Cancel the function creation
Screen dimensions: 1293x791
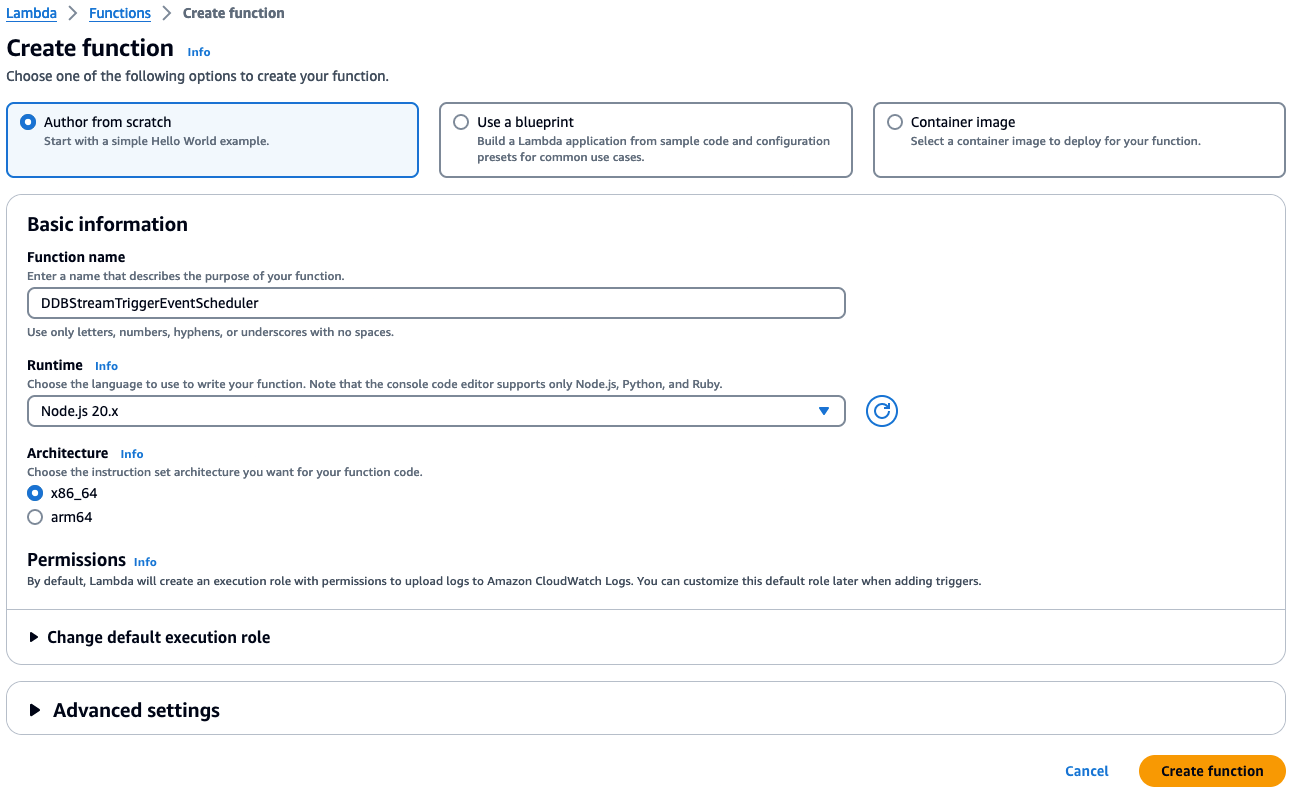pos(1086,770)
